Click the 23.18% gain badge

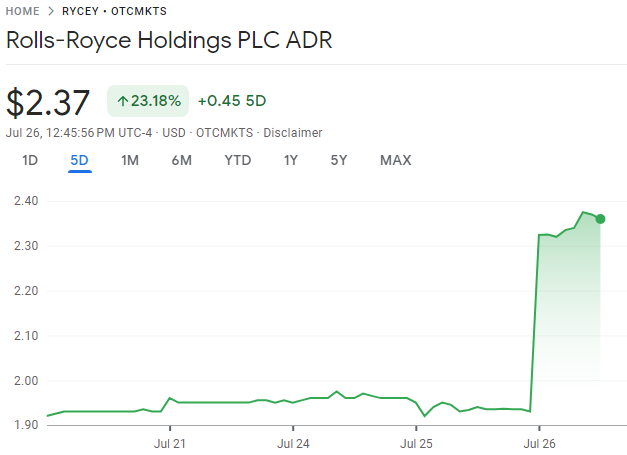pyautogui.click(x=148, y=101)
